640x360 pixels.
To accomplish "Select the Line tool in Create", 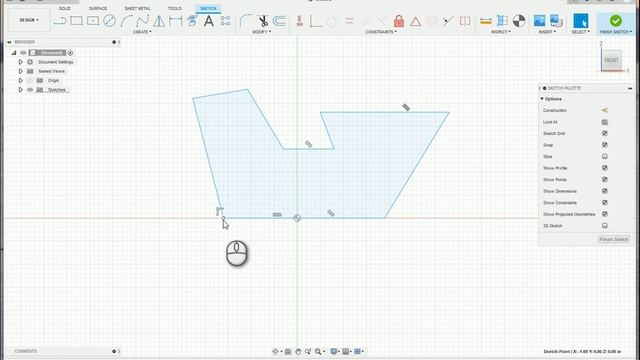I will [x=60, y=21].
